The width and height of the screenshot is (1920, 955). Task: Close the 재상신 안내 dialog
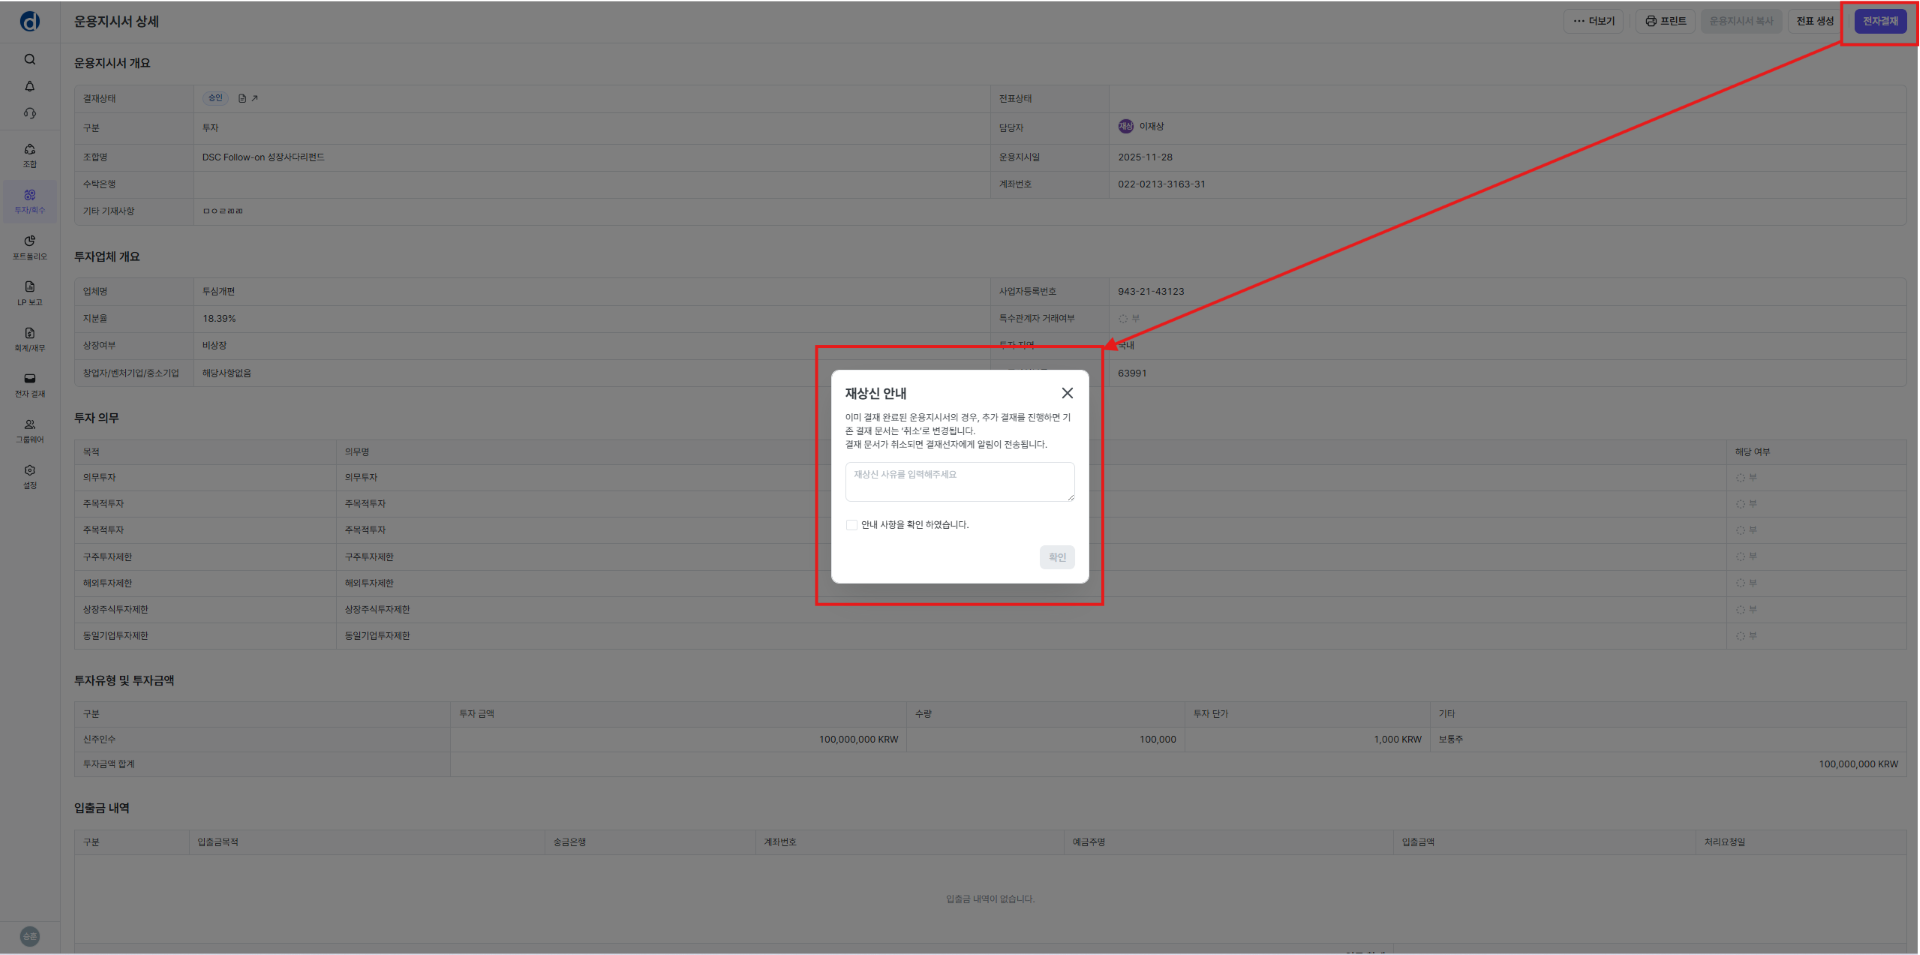coord(1067,393)
